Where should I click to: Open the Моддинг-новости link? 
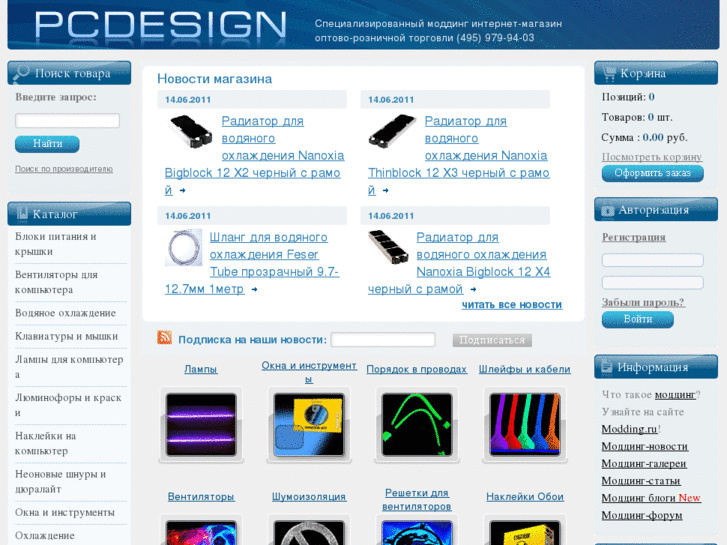[x=645, y=447]
